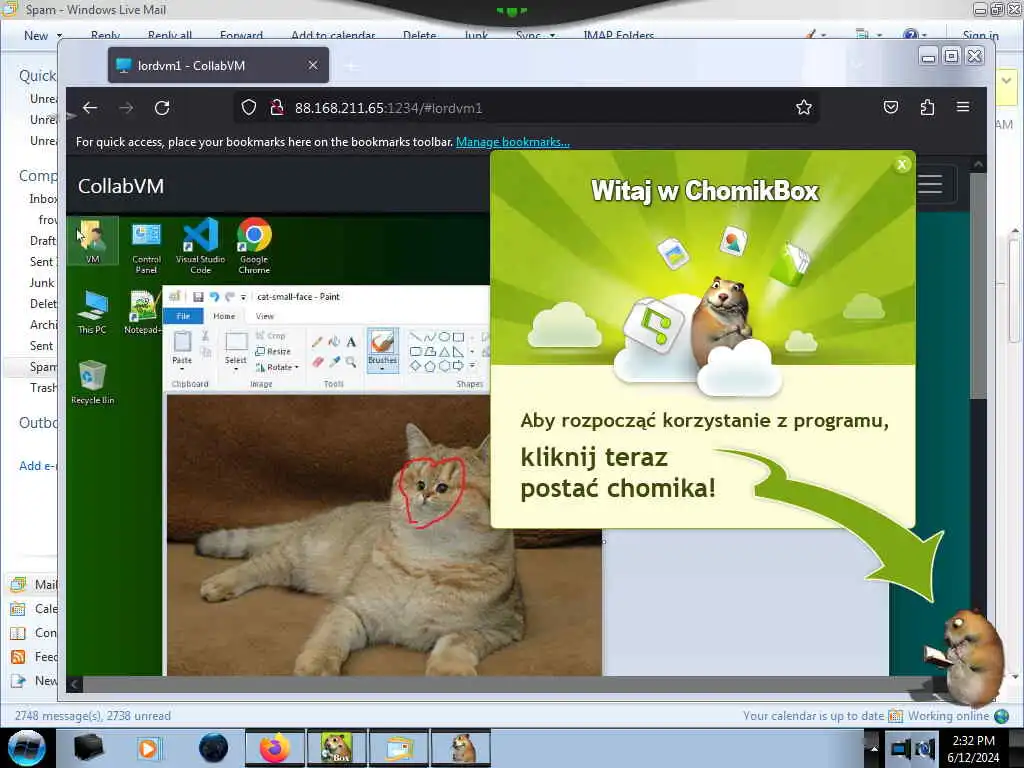Open the Control Panel desktop icon

(x=146, y=248)
